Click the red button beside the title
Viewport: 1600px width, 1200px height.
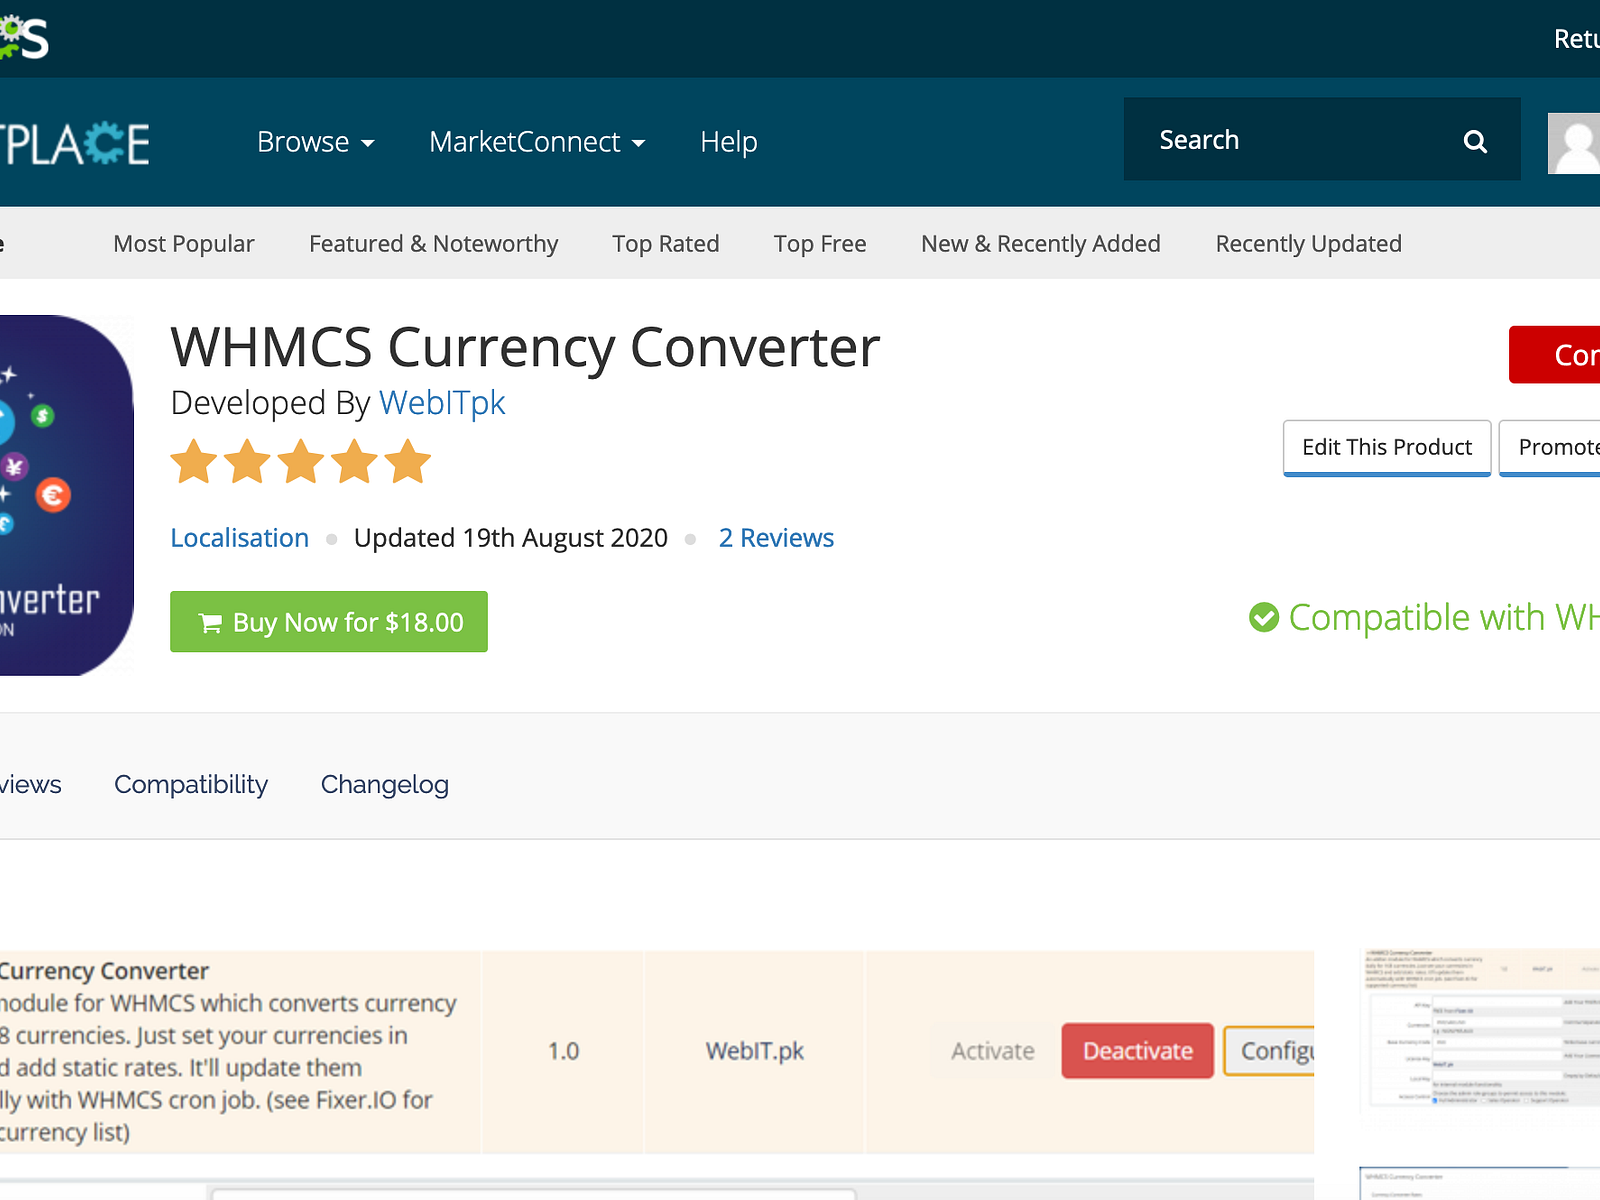pos(1555,355)
